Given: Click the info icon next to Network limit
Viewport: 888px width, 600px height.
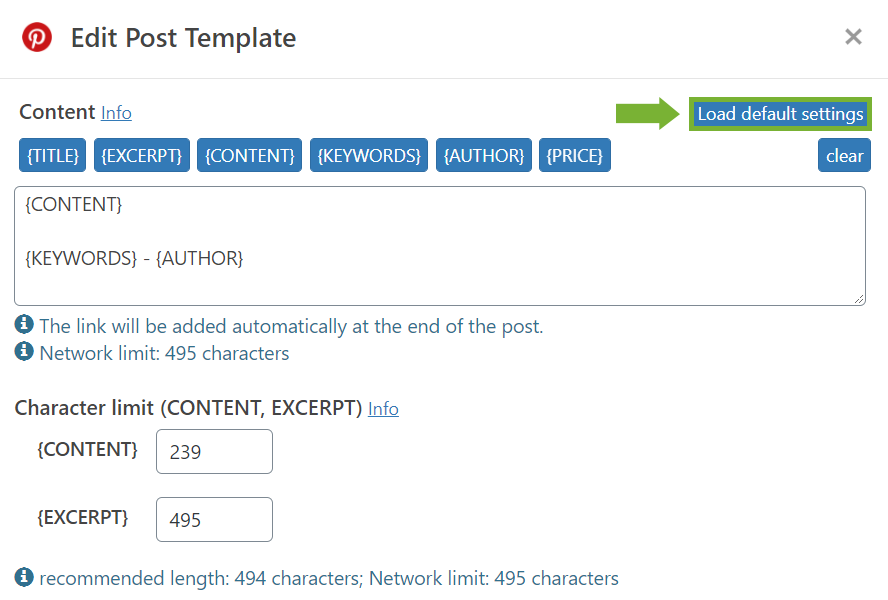Looking at the screenshot, I should [x=24, y=351].
